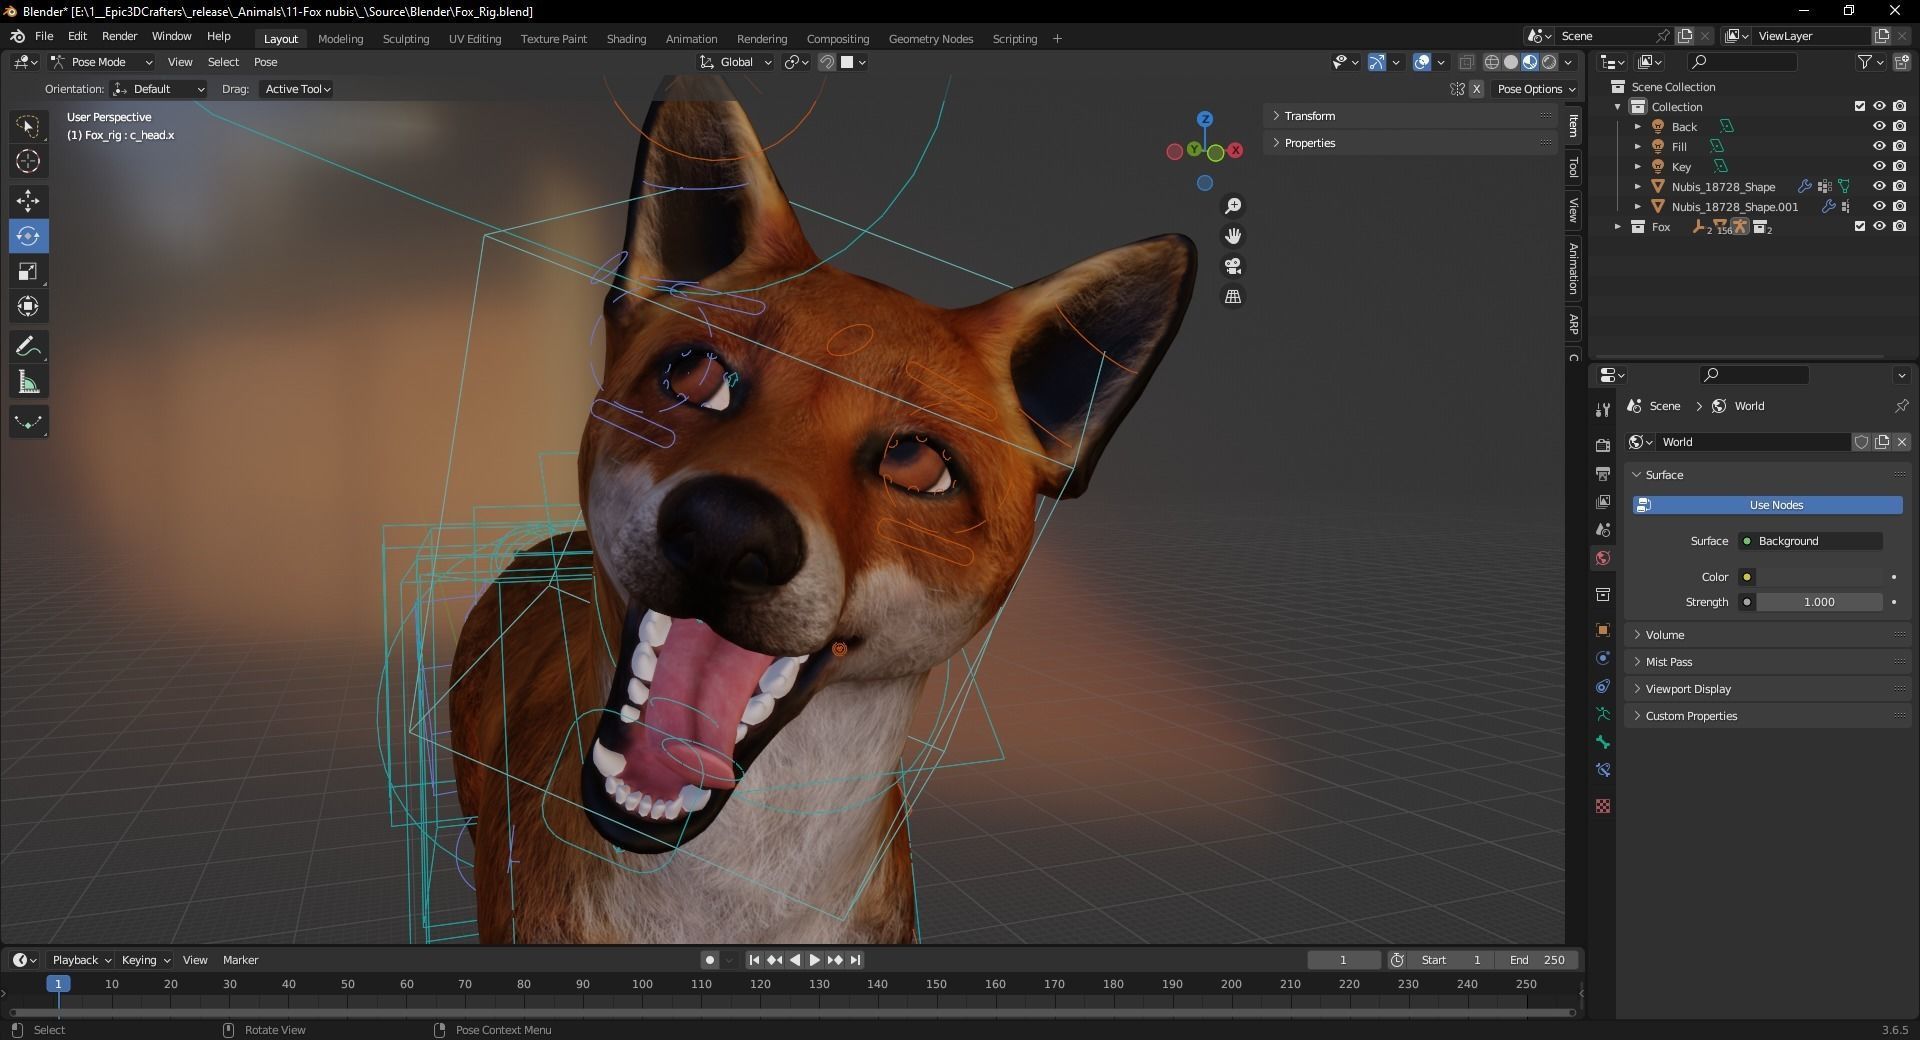Open the Bone Constraints properties tab icon
1920x1040 pixels.
tap(1603, 770)
